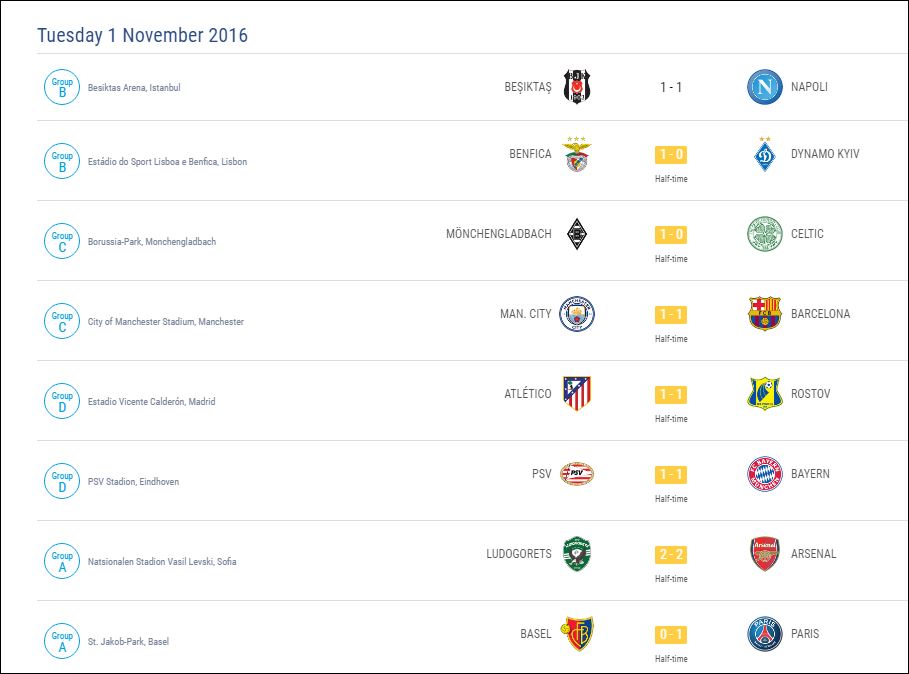Screen dimensions: 909x674
Task: Click the Beşiktaş club crest
Action: pos(576,87)
